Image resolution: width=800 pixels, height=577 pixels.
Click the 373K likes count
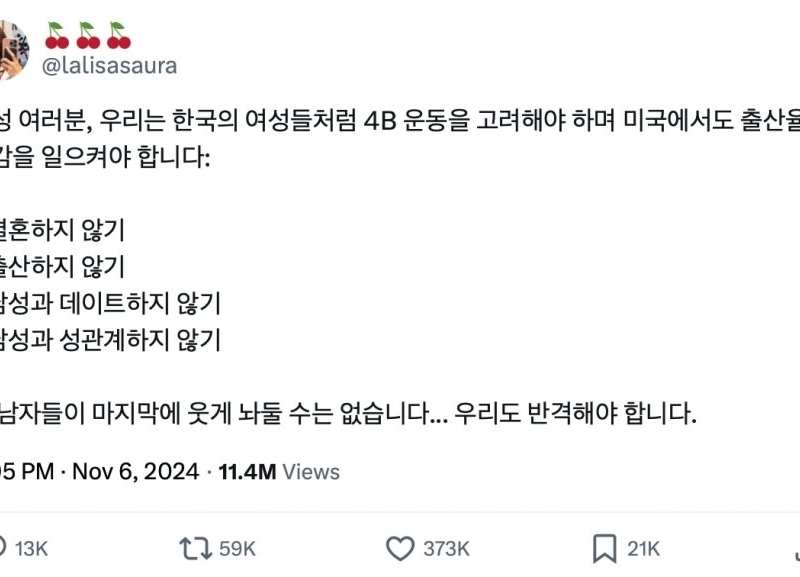(446, 549)
